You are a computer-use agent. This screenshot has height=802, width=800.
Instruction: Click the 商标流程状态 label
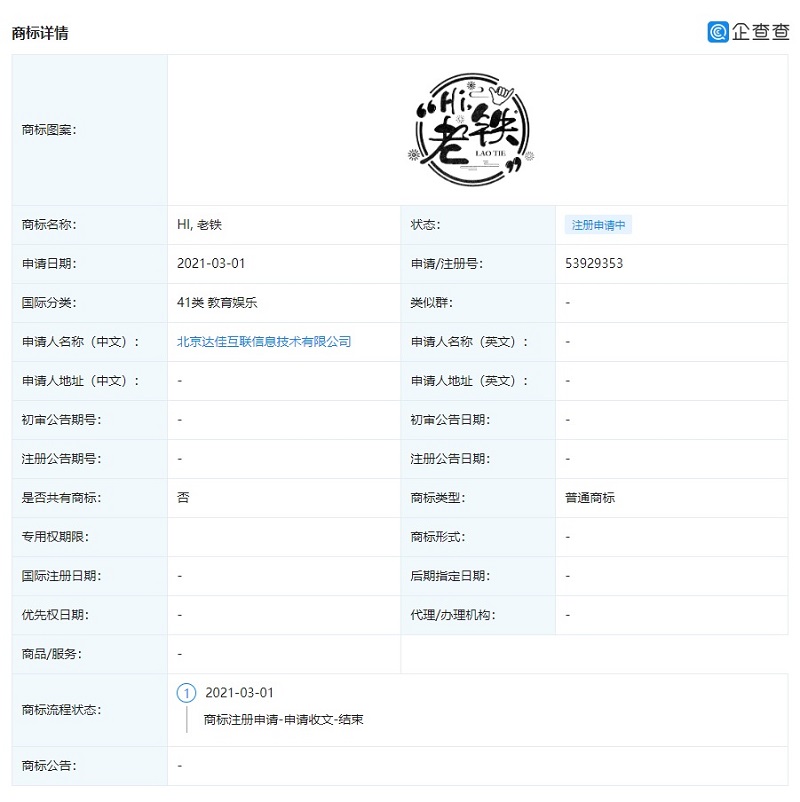pos(61,710)
